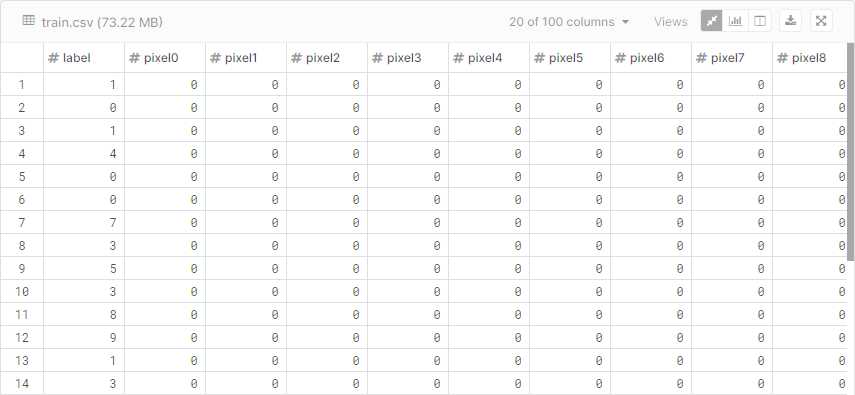Switch to the compact table view icon
855x395 pixels.
click(x=712, y=21)
